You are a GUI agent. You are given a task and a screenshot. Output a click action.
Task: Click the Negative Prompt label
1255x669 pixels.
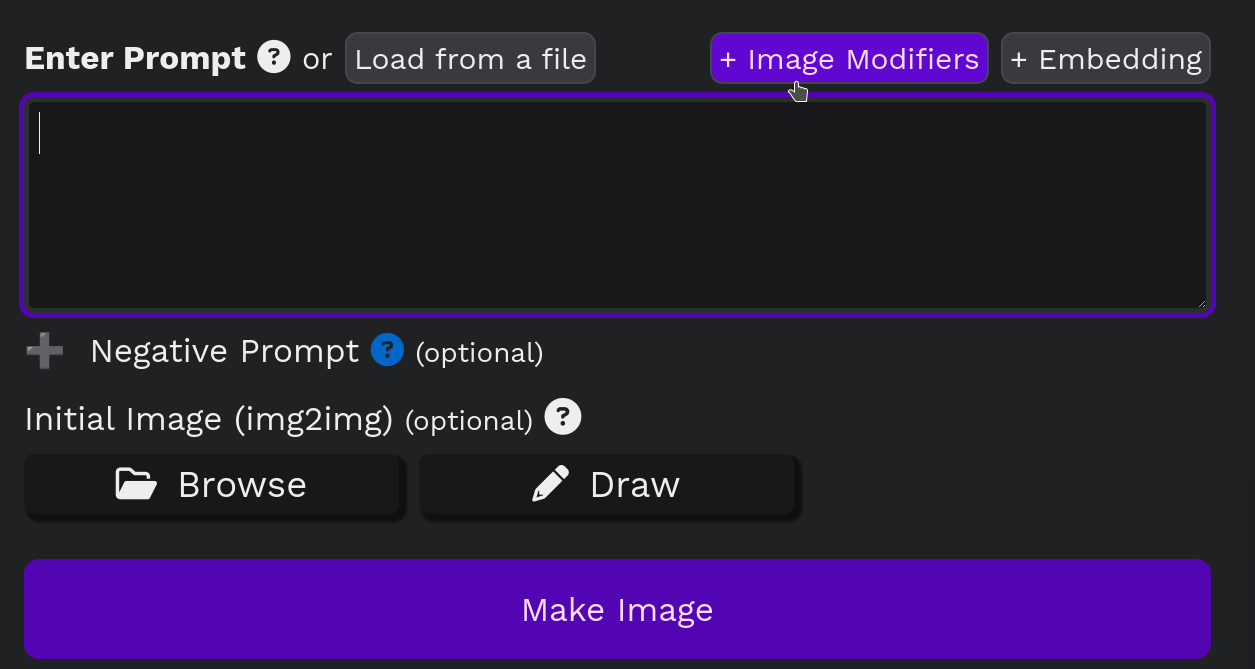(x=224, y=351)
